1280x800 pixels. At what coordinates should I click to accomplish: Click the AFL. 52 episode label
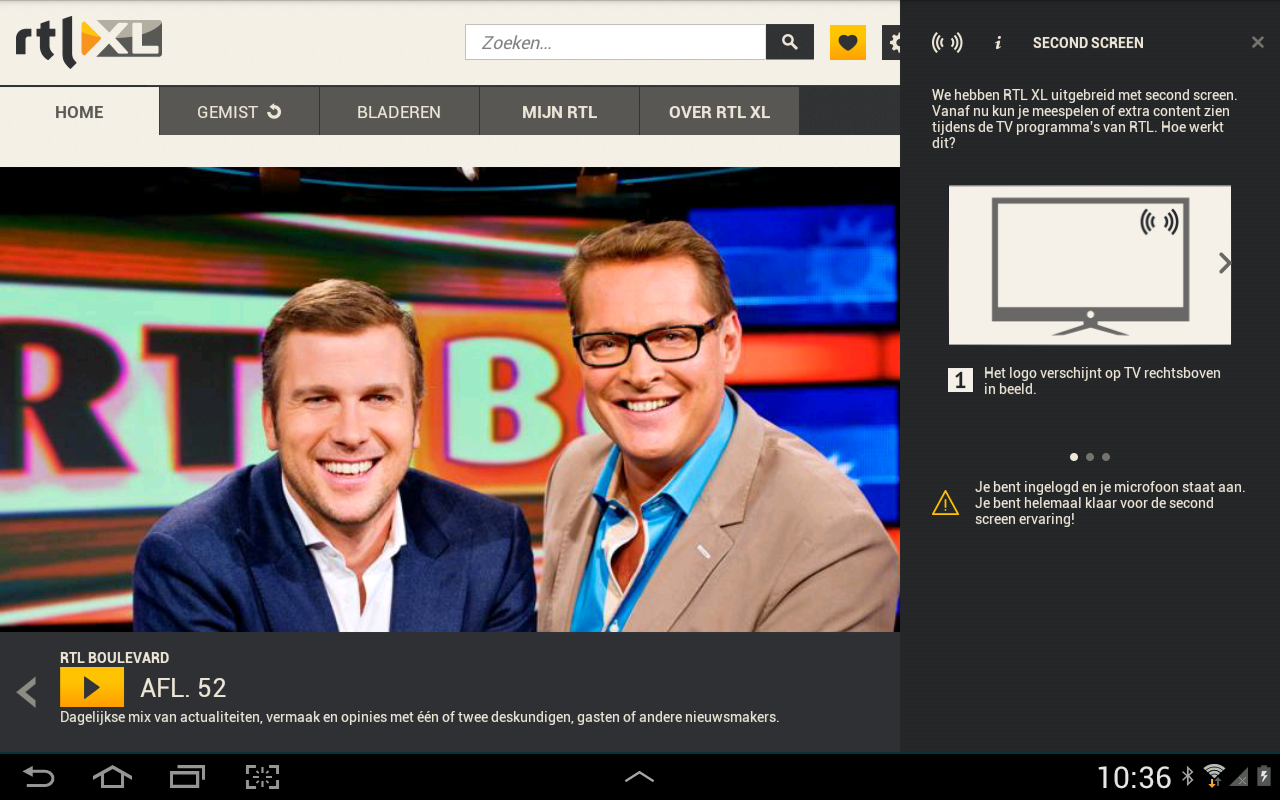183,688
